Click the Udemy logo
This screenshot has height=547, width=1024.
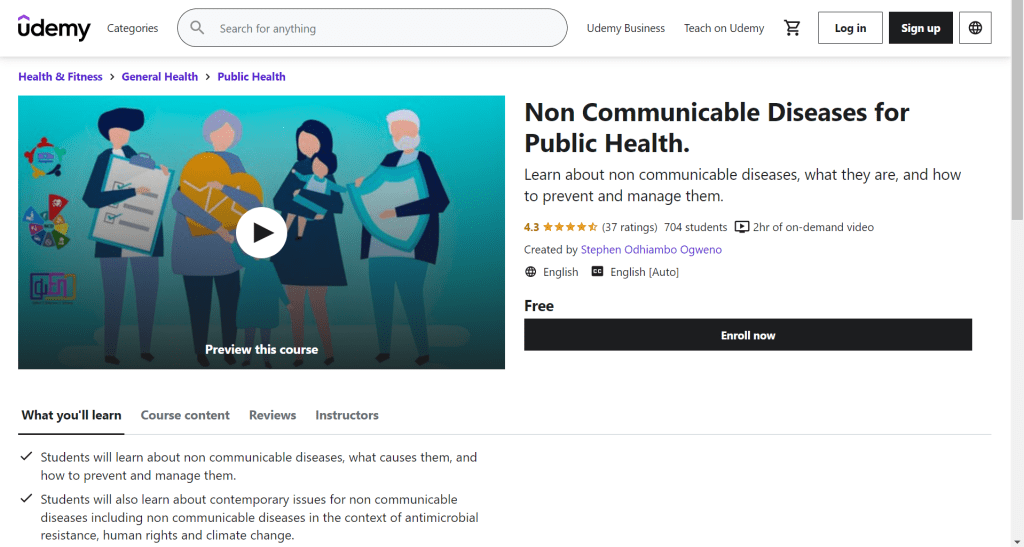pos(54,28)
